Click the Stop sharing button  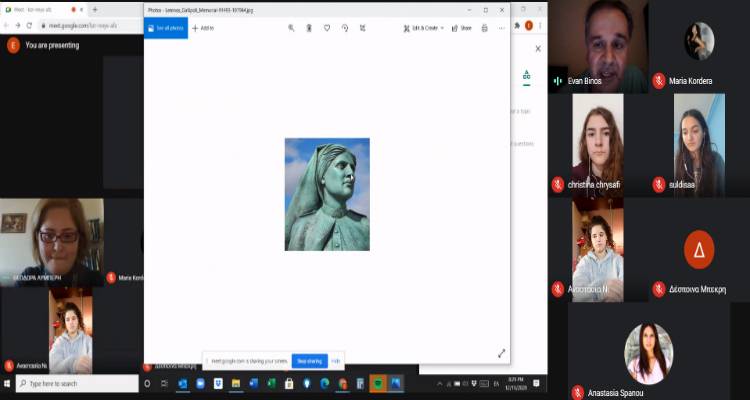pyautogui.click(x=309, y=360)
